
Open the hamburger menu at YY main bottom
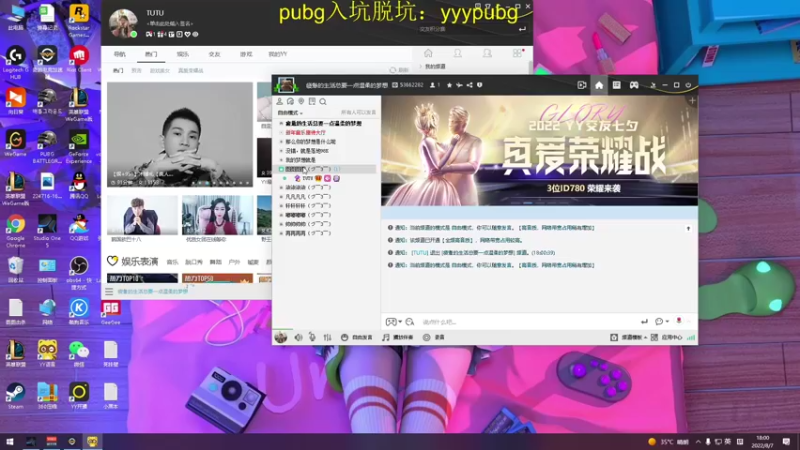109,291
